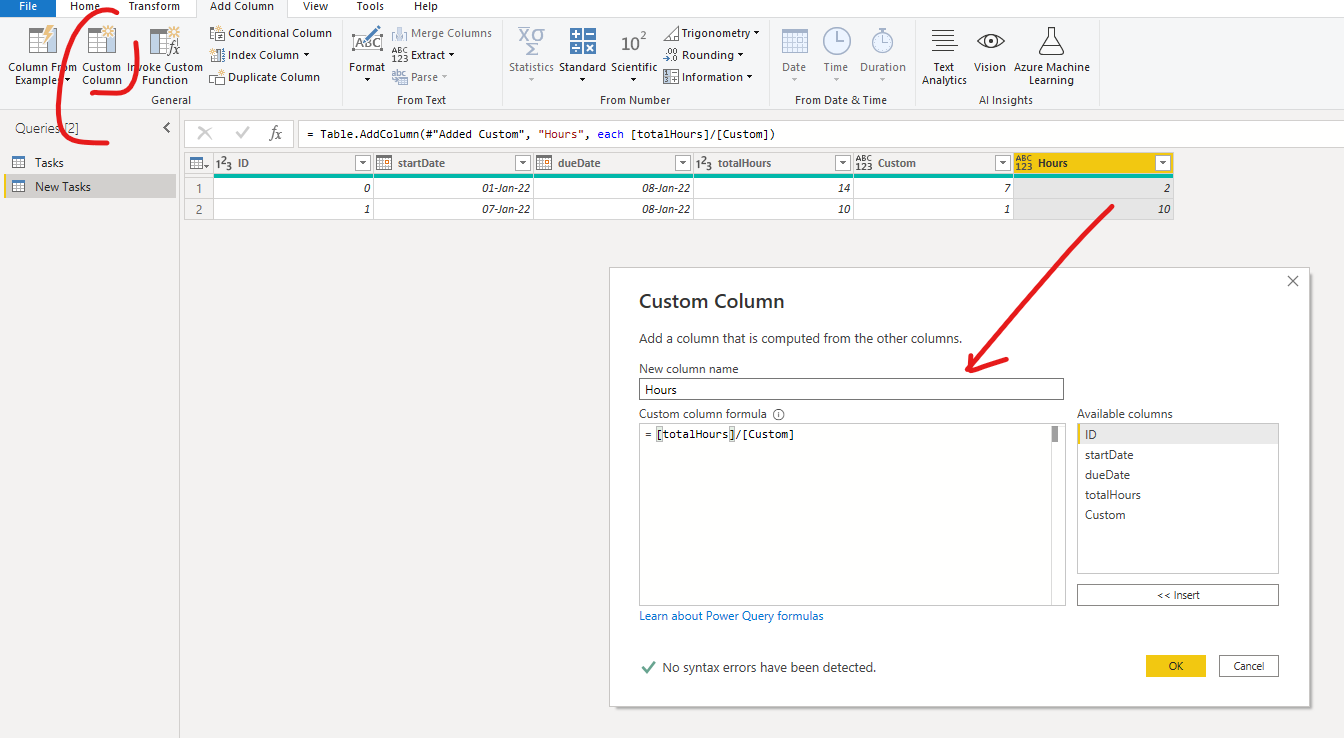
Task: Select totalHours in Available columns
Action: pos(1178,495)
